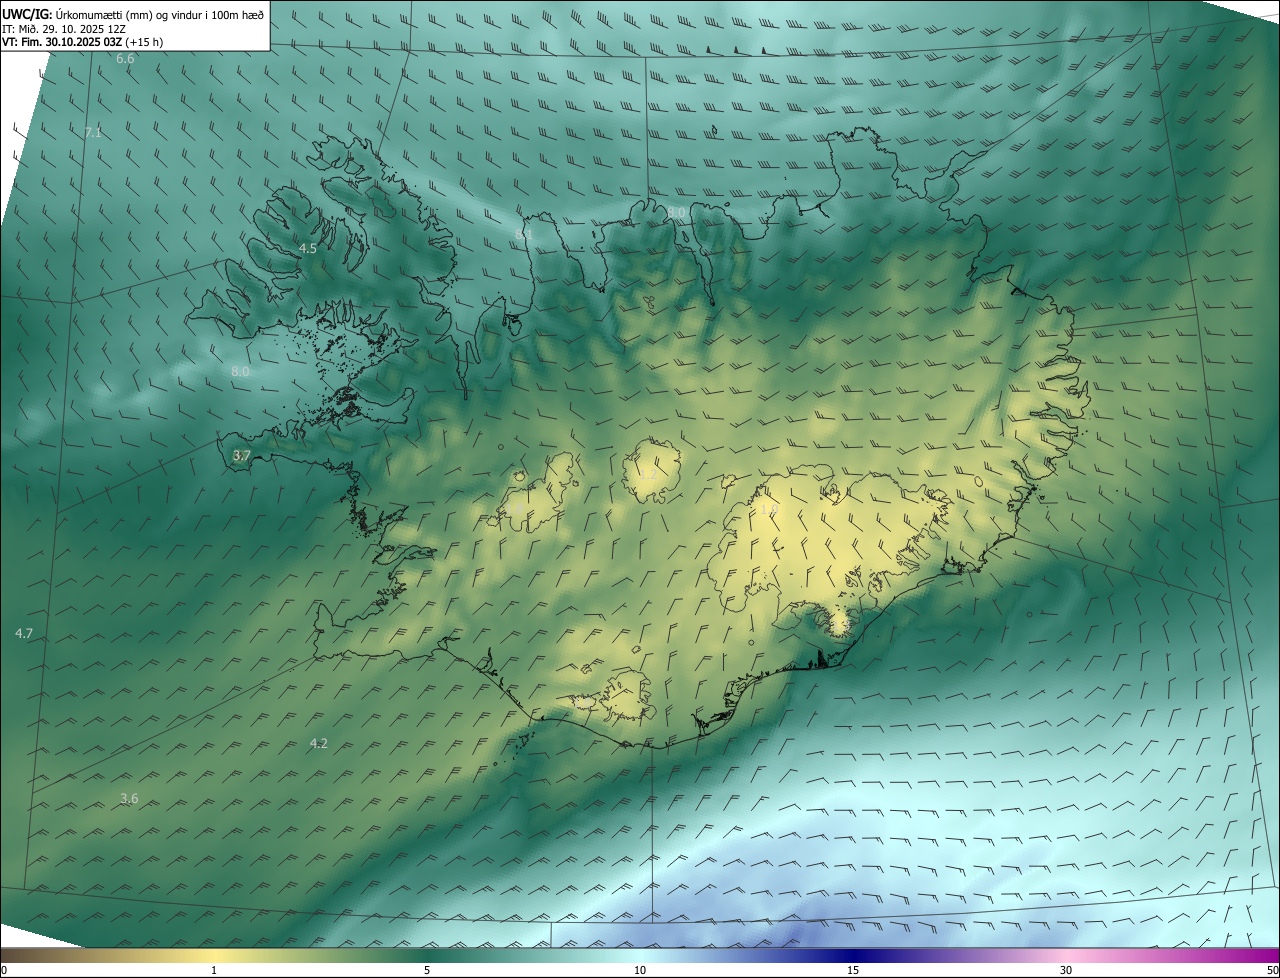Image resolution: width=1280 pixels, height=978 pixels.
Task: Click the 3.6 value on the map
Action: click(129, 798)
